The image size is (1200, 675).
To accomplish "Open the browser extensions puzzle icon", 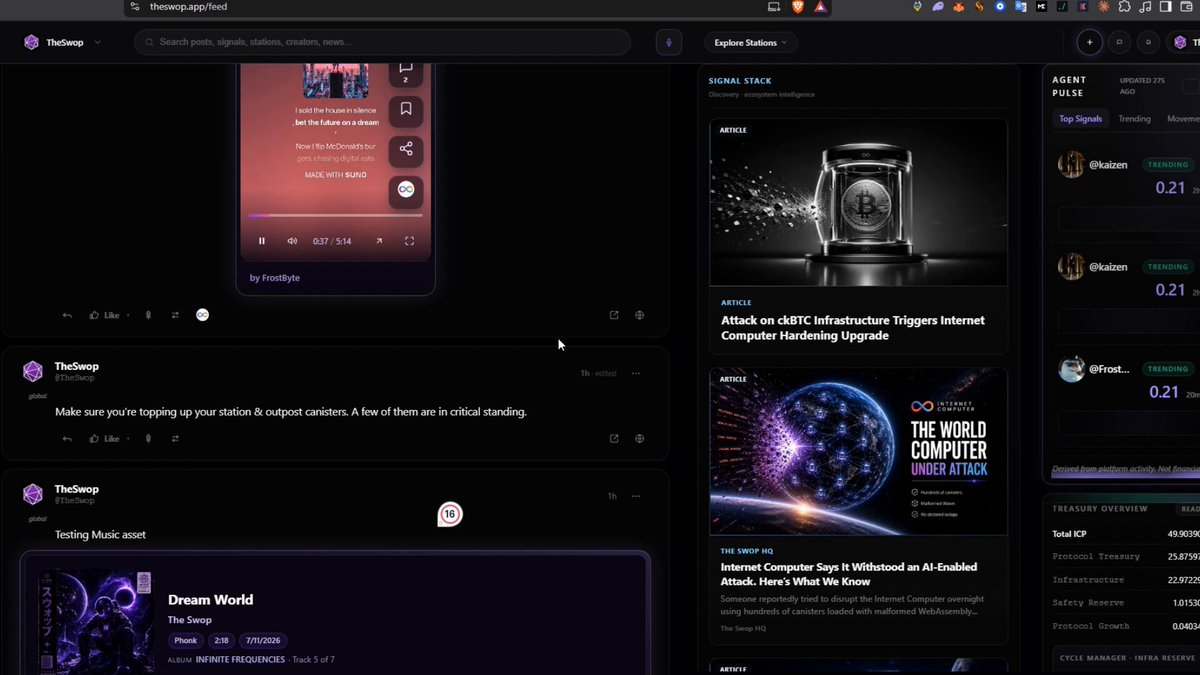I will [1124, 6].
